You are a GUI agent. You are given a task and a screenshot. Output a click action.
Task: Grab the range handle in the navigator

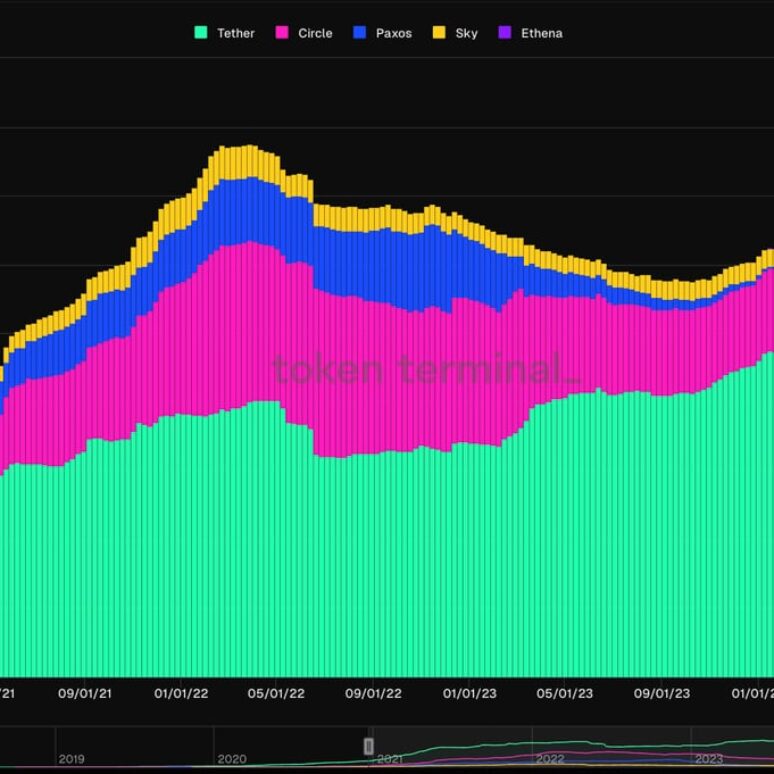tap(369, 746)
